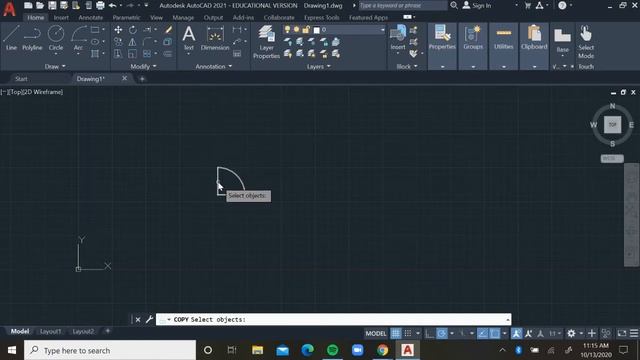
Task: Select the Scale tool
Action: click(133, 54)
